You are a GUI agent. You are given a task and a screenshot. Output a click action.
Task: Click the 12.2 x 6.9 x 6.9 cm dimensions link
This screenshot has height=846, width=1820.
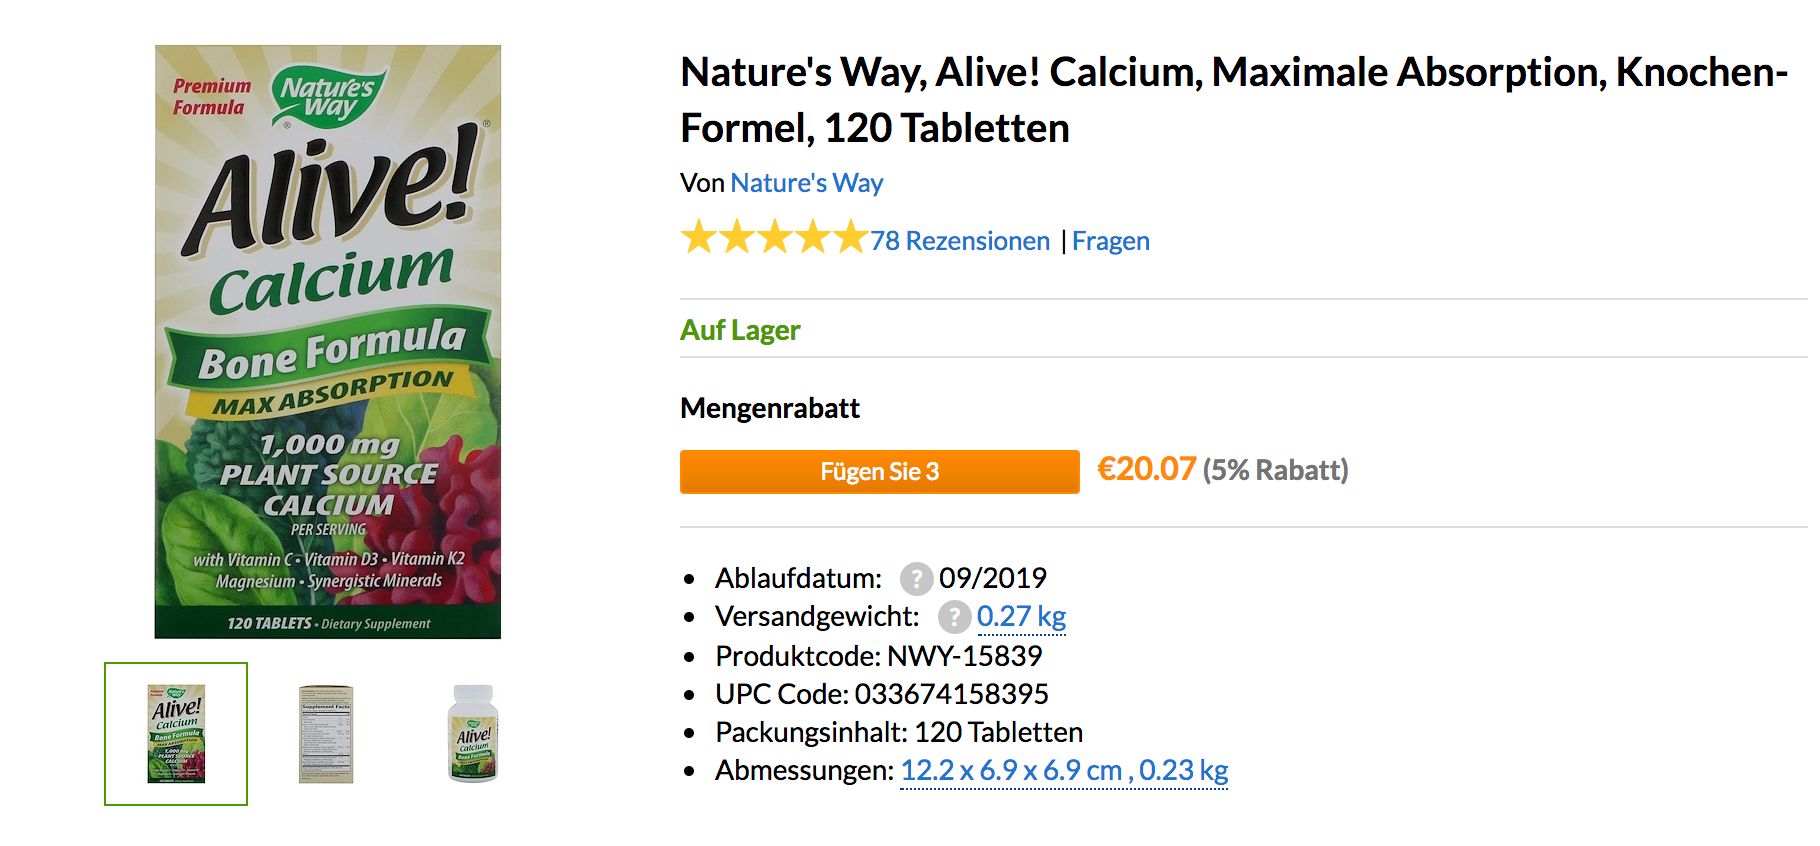(x=1011, y=771)
